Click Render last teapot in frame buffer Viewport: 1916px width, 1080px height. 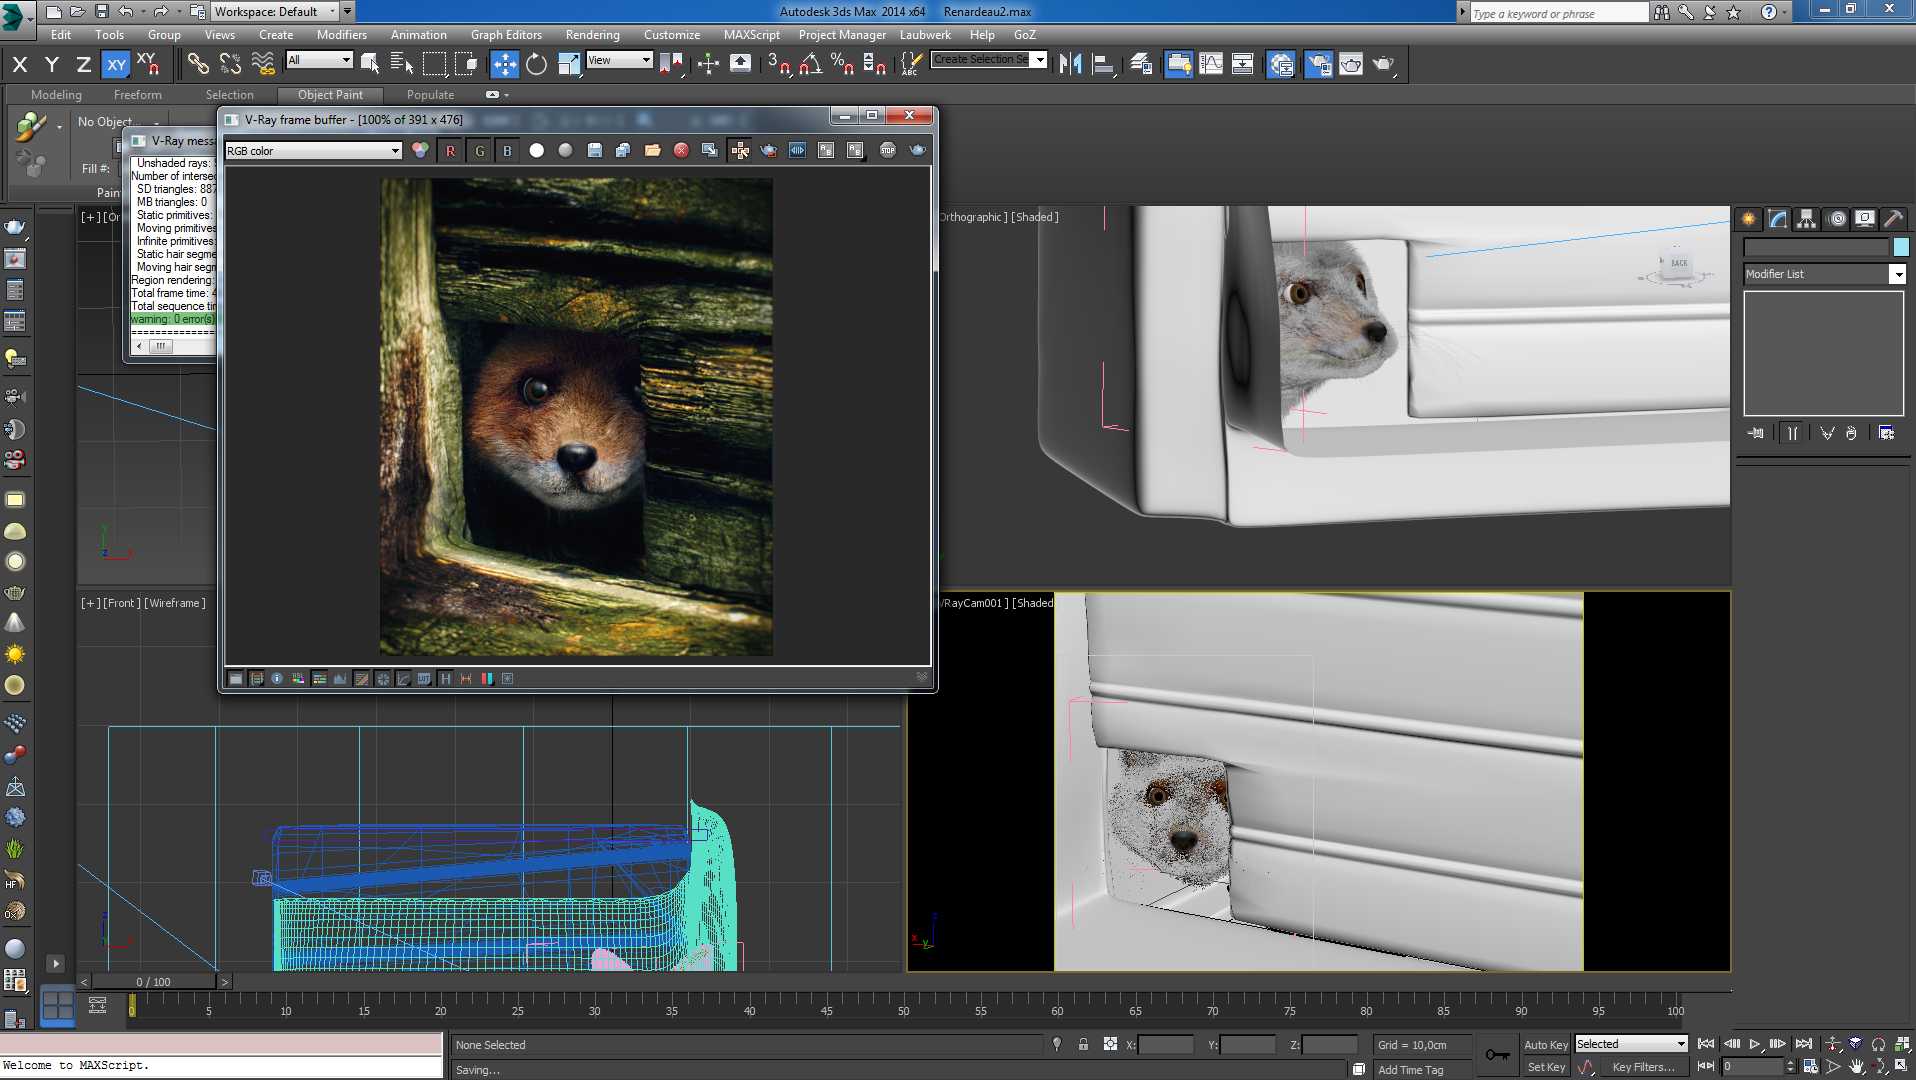pyautogui.click(x=917, y=150)
